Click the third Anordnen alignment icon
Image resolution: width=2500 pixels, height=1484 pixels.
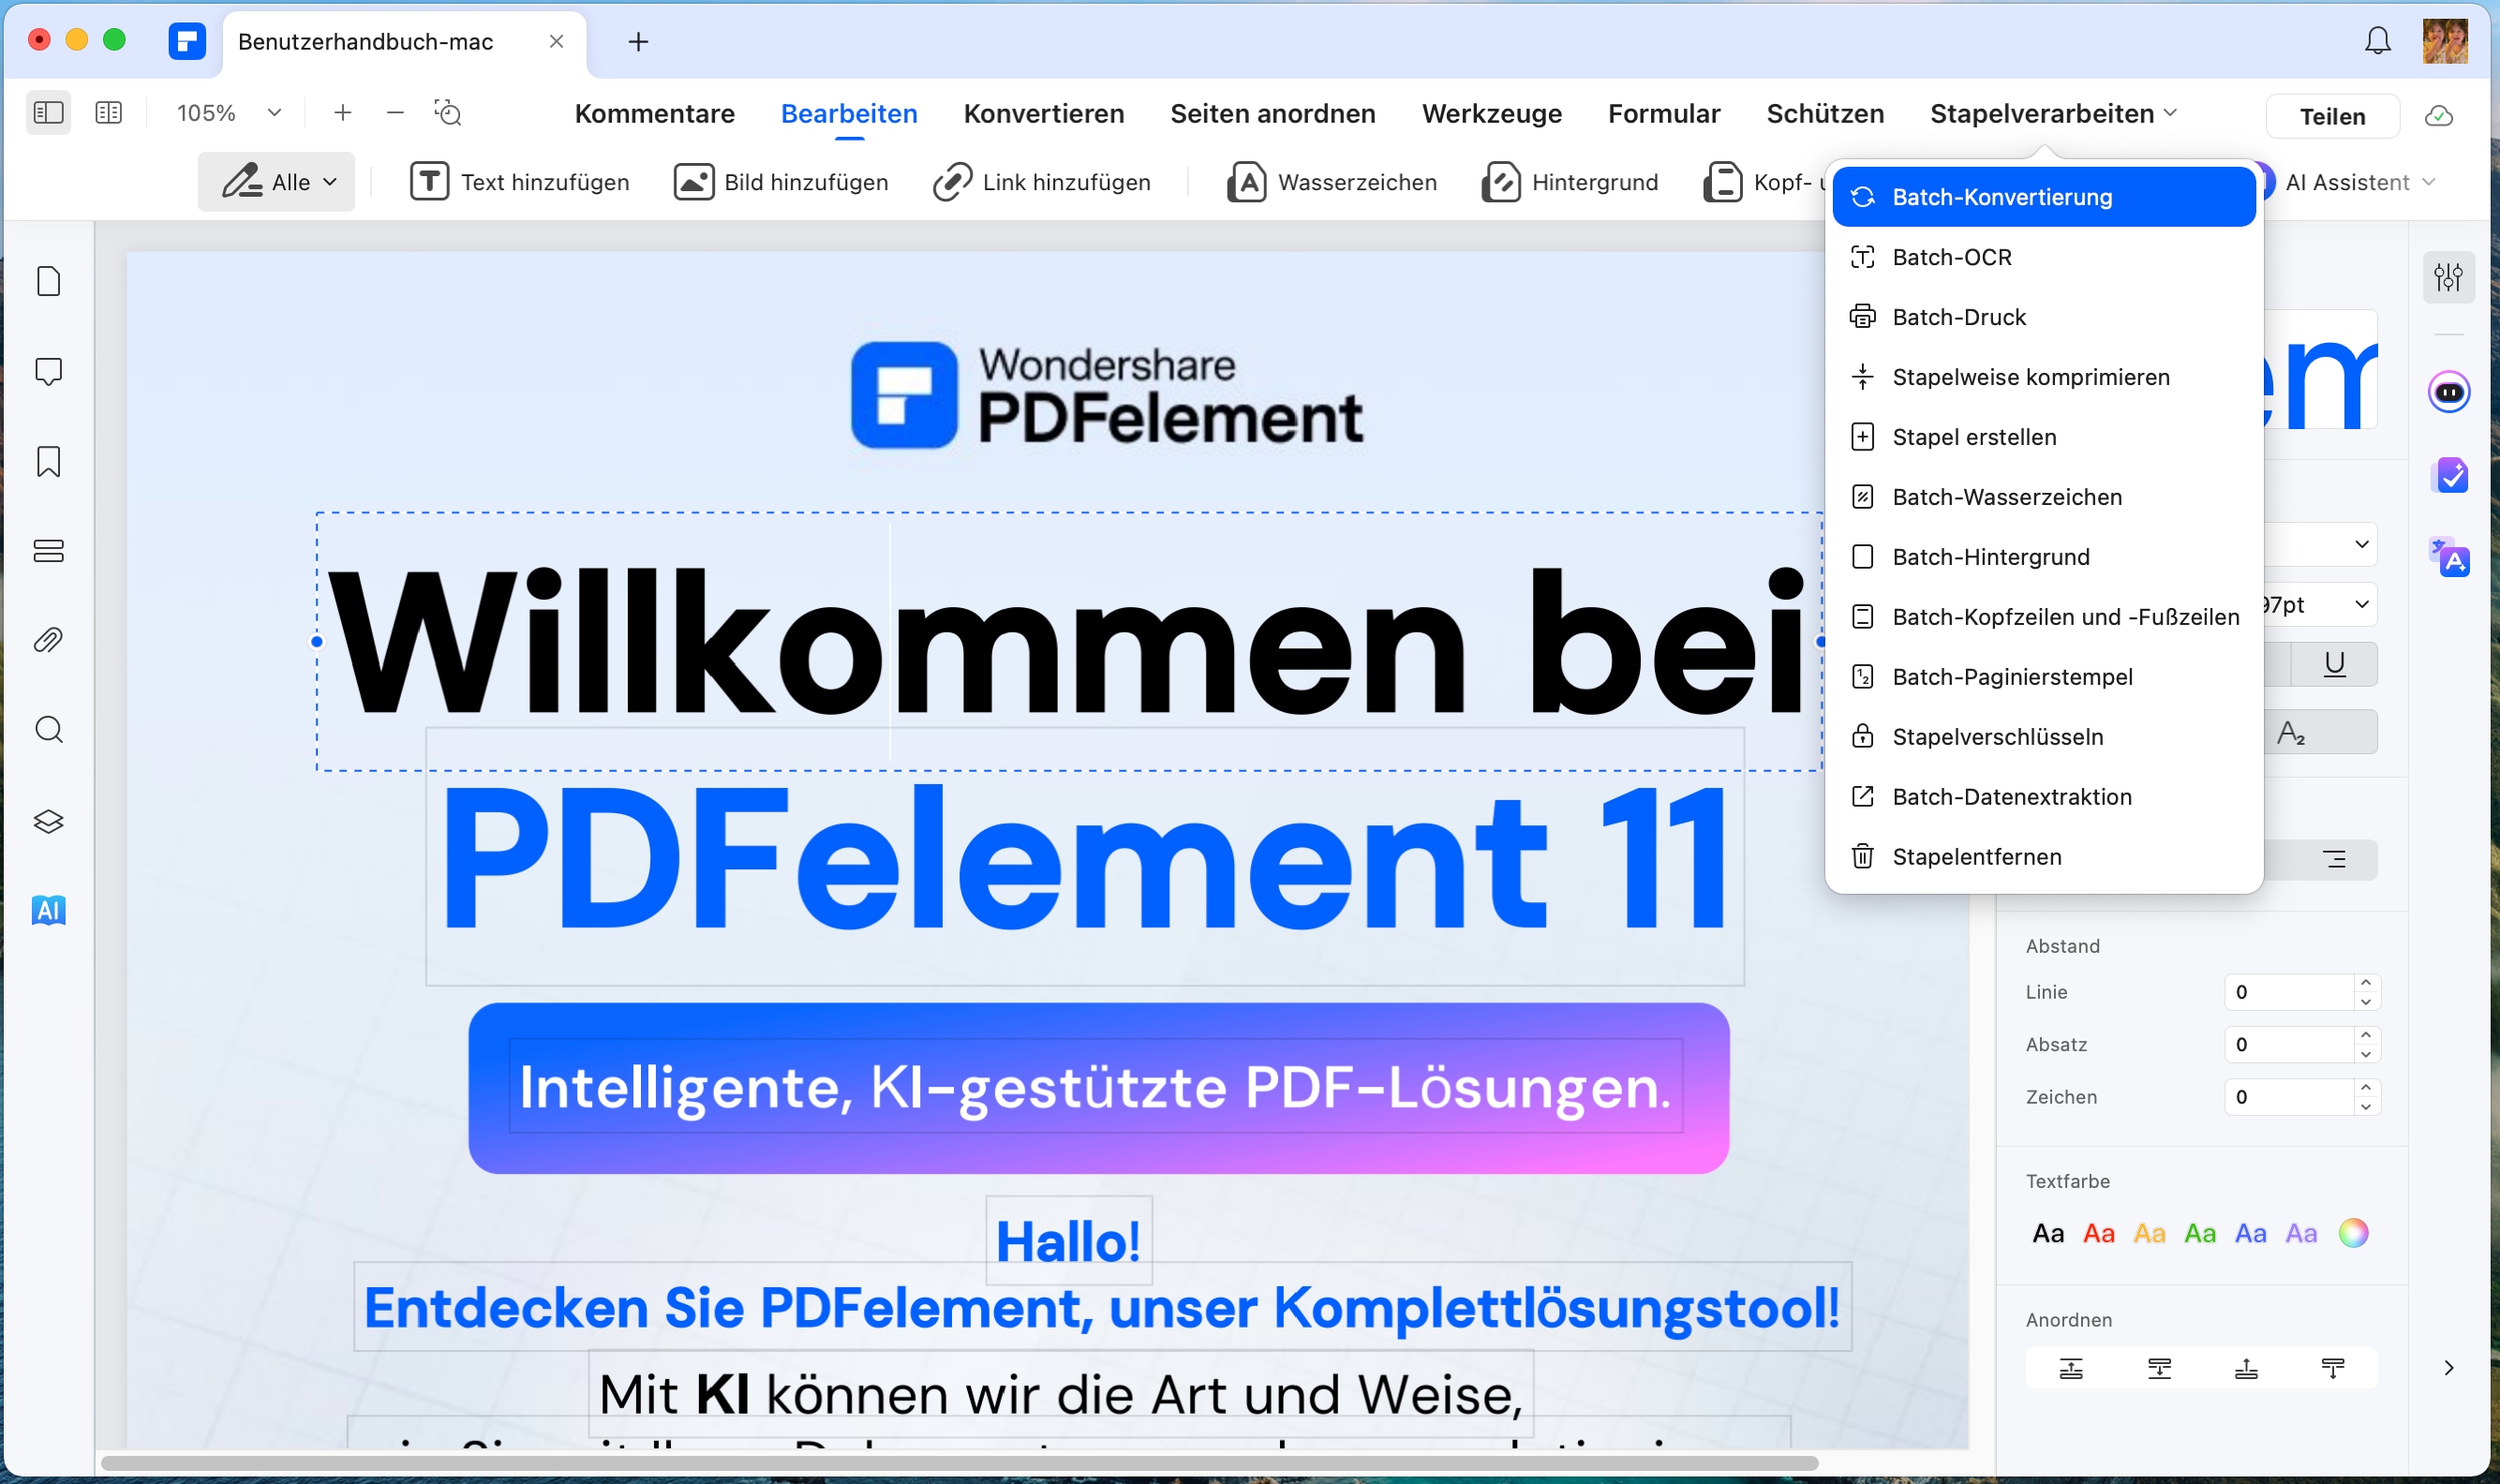pyautogui.click(x=2246, y=1368)
